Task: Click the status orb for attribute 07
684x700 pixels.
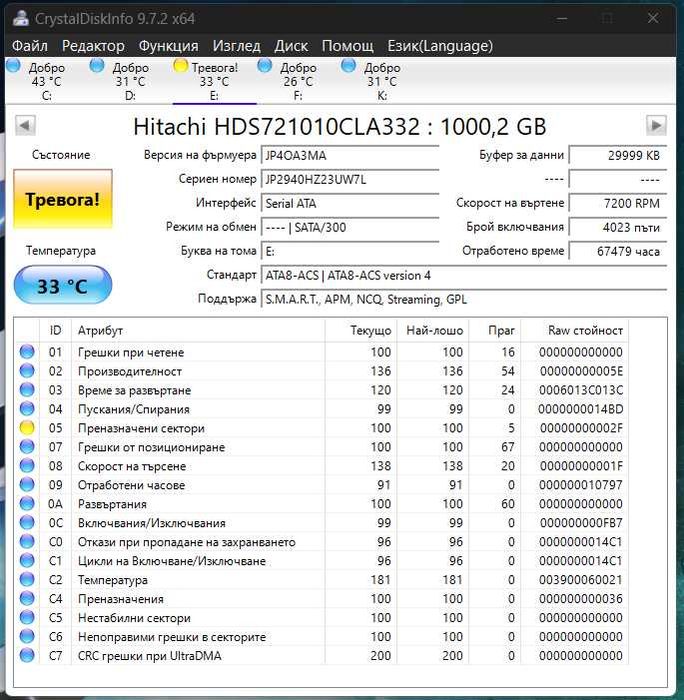Action: point(27,446)
